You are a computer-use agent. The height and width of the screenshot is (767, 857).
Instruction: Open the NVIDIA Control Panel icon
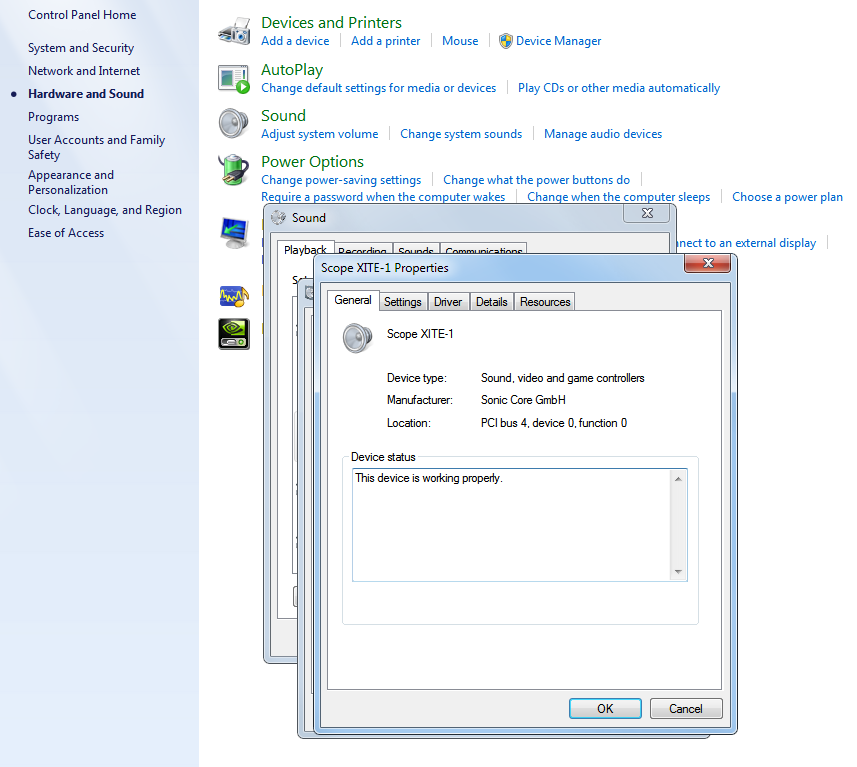pyautogui.click(x=234, y=334)
